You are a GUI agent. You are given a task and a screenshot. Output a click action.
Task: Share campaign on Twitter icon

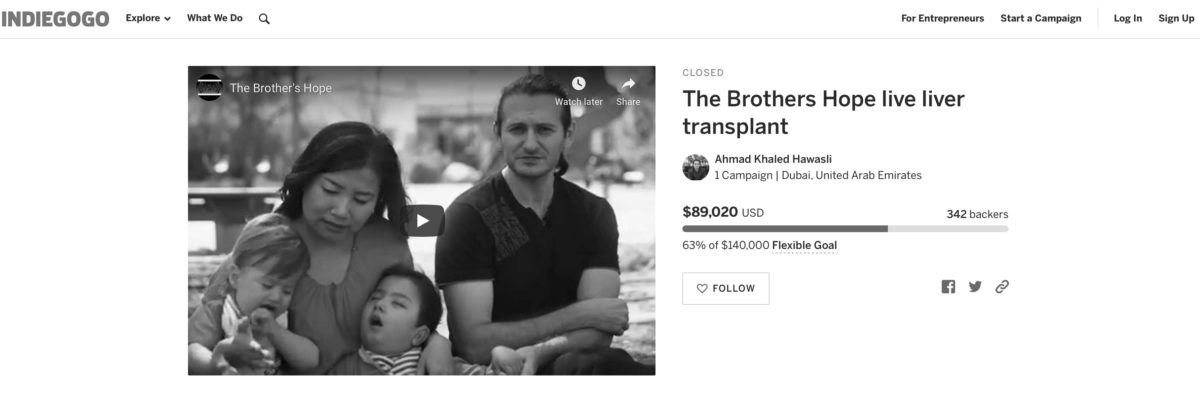(x=975, y=287)
